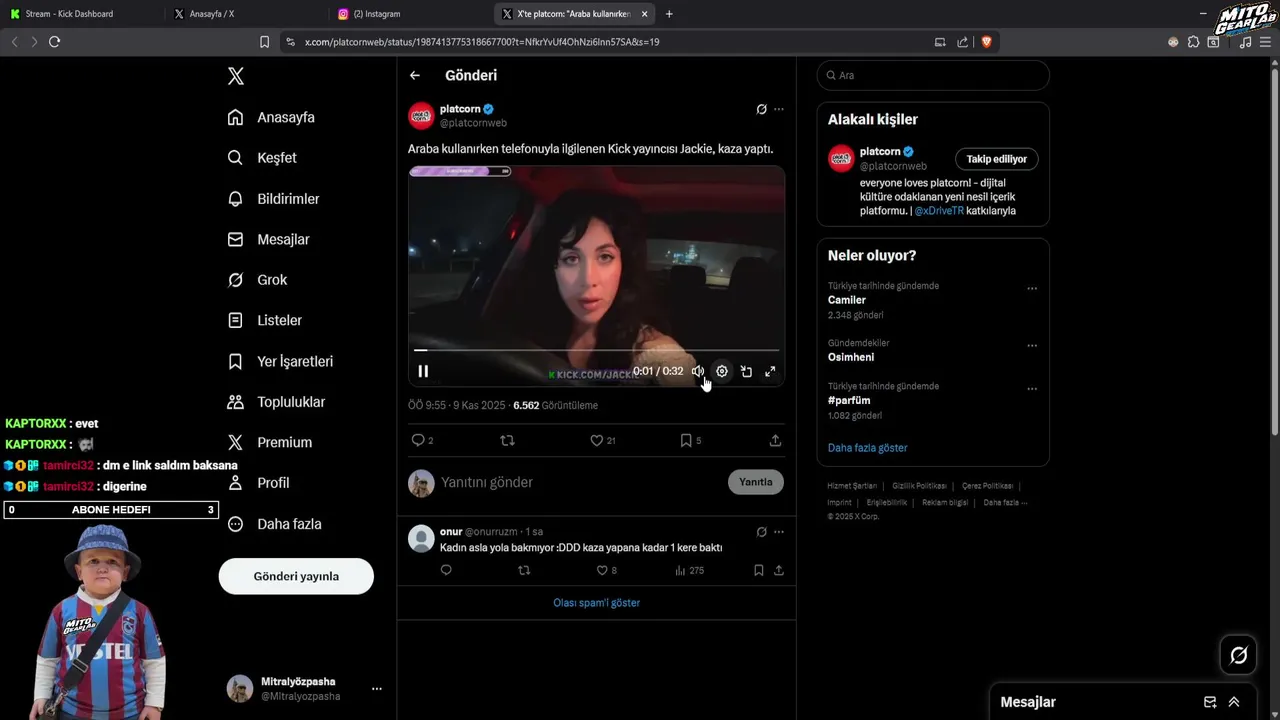Click Daha fazla göster in trends
The width and height of the screenshot is (1280, 720).
pyautogui.click(x=867, y=448)
